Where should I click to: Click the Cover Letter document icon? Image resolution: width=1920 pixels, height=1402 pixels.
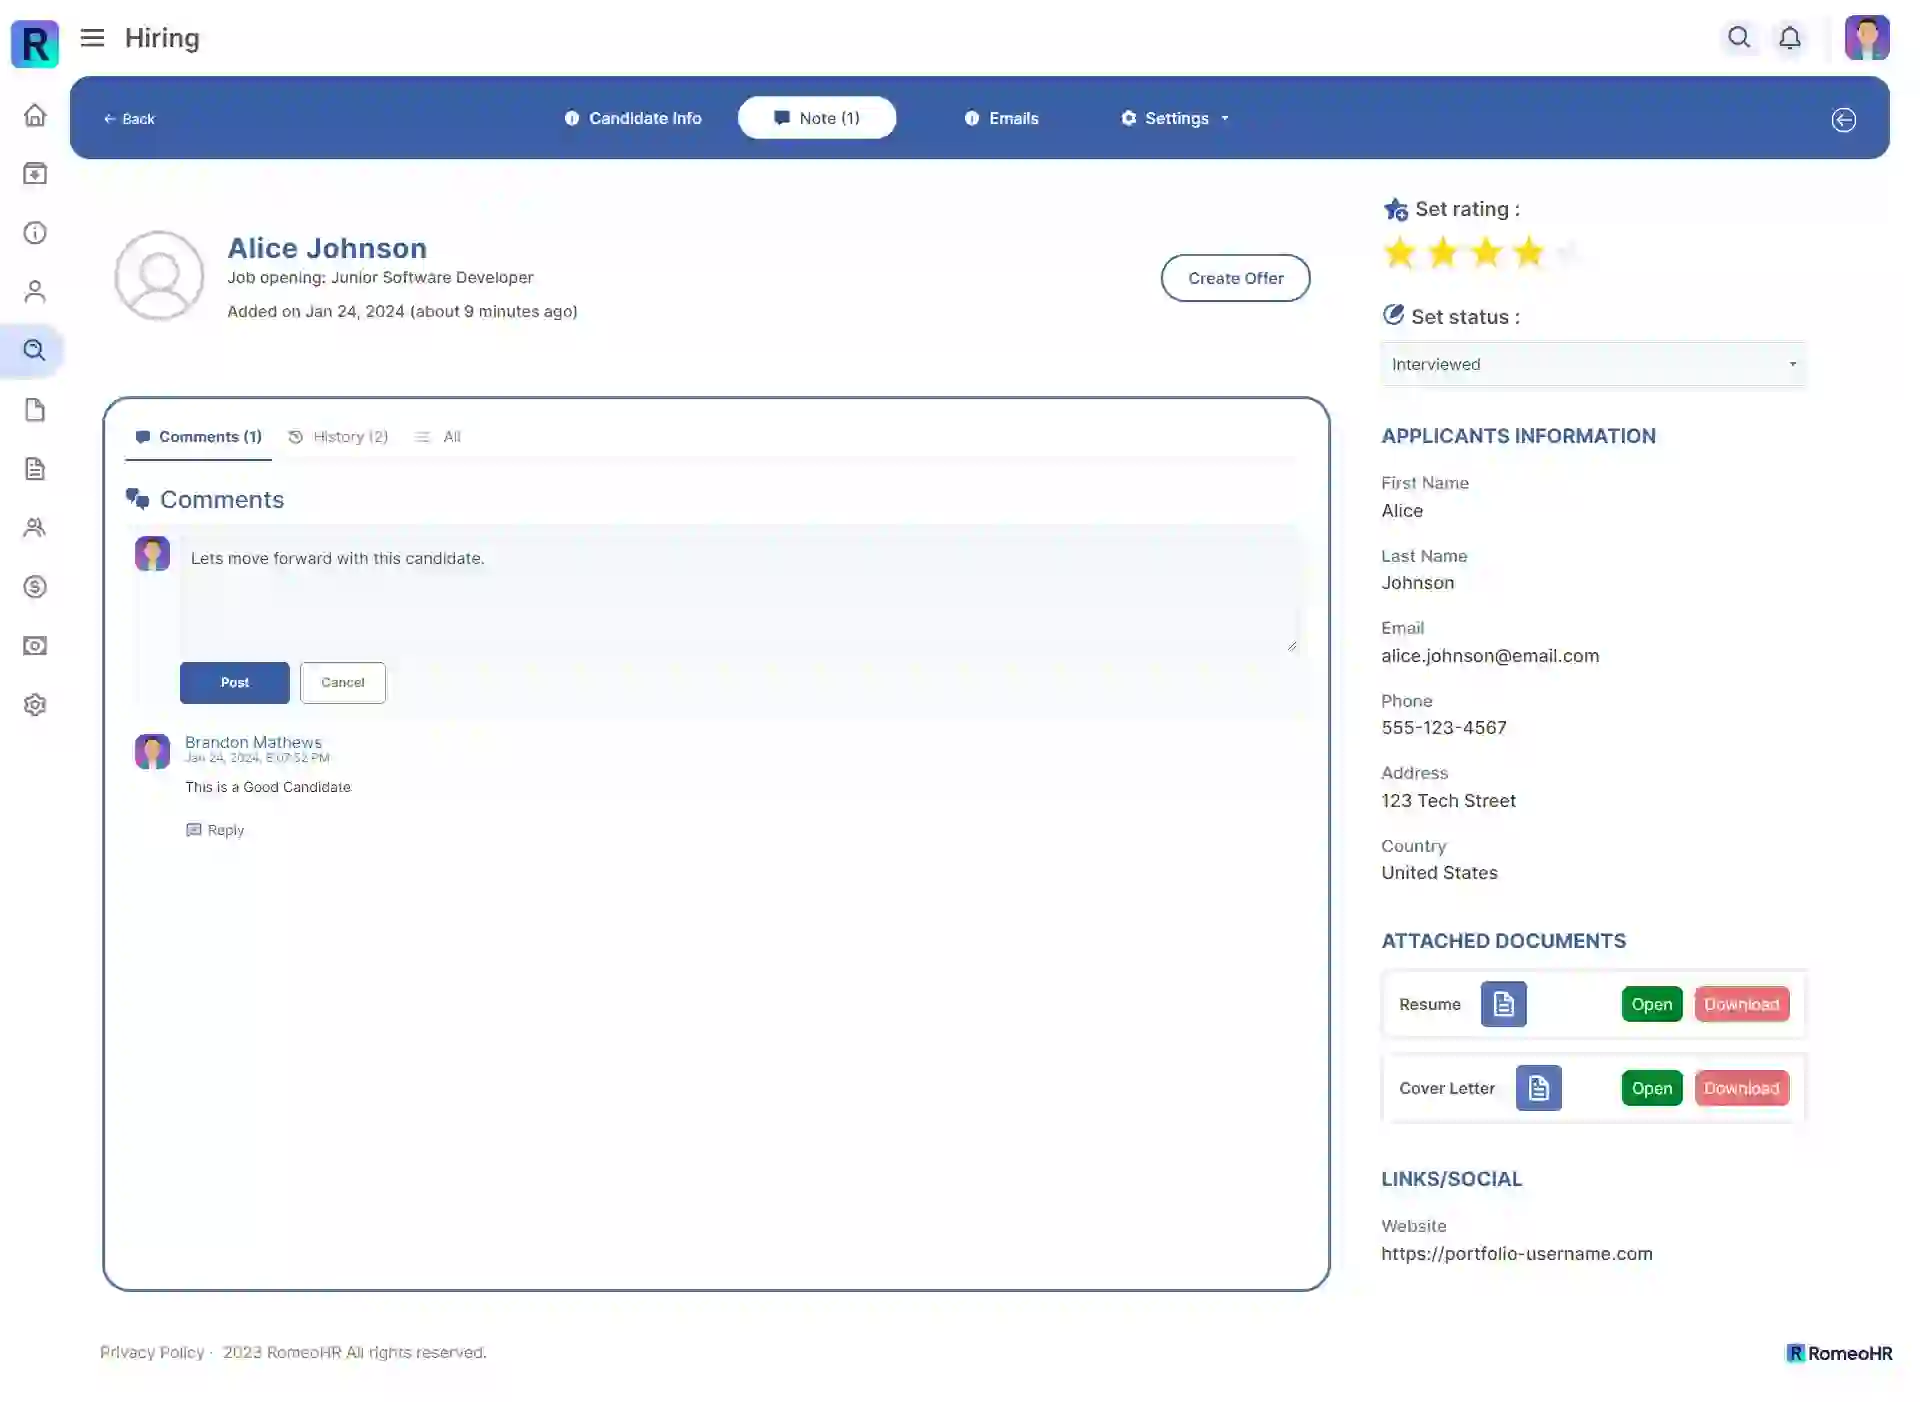click(x=1539, y=1088)
